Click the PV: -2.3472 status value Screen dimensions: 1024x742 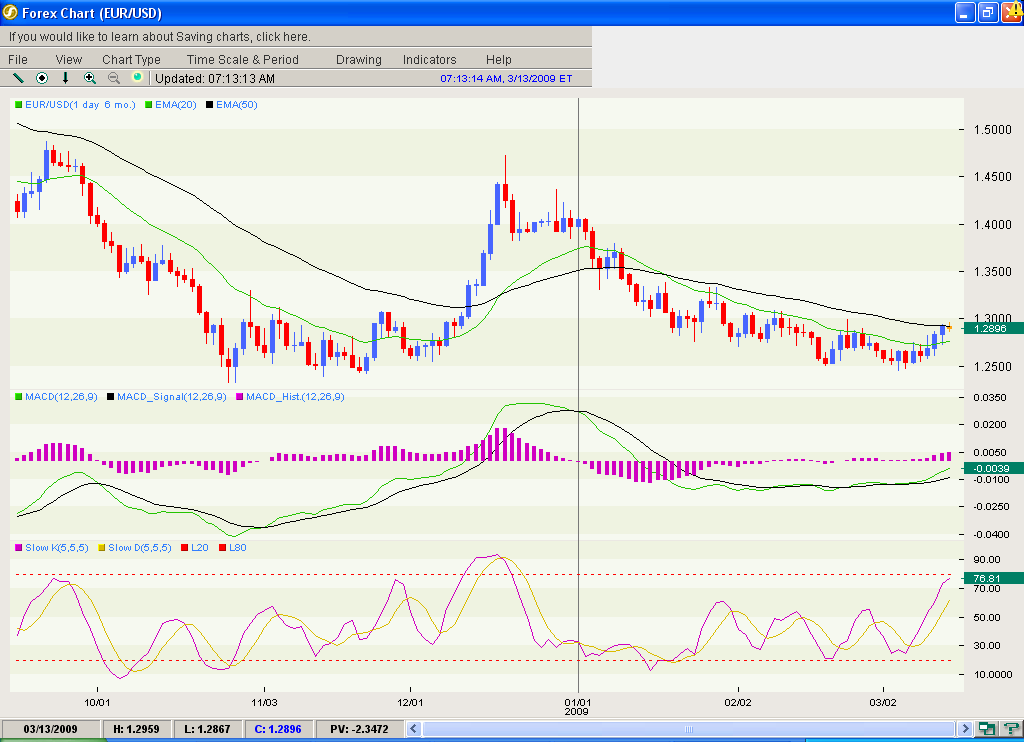tap(359, 729)
